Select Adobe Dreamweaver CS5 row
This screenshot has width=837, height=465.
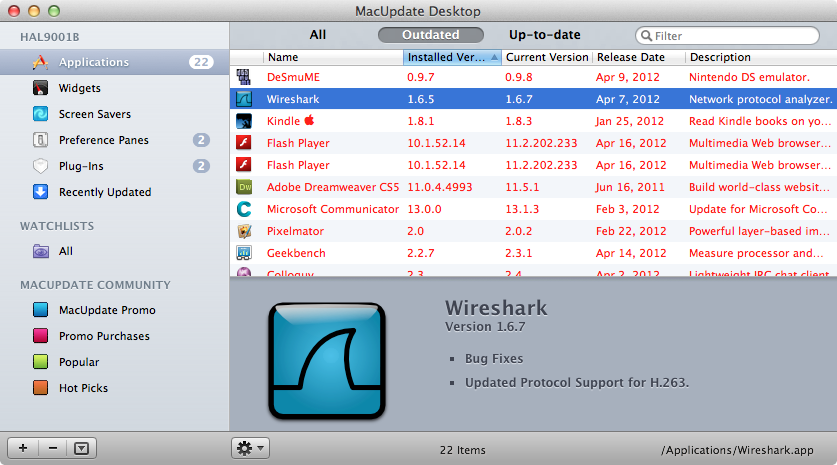pyautogui.click(x=333, y=187)
